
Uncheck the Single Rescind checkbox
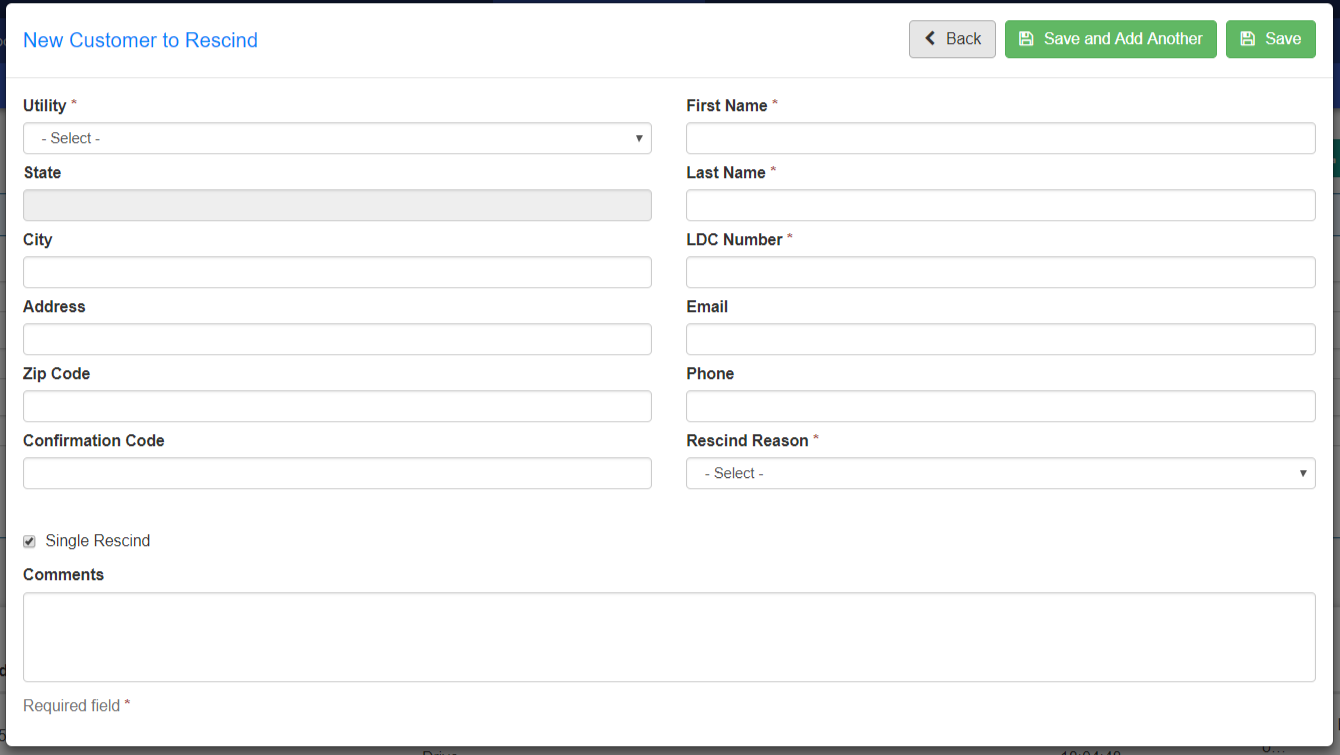click(29, 541)
